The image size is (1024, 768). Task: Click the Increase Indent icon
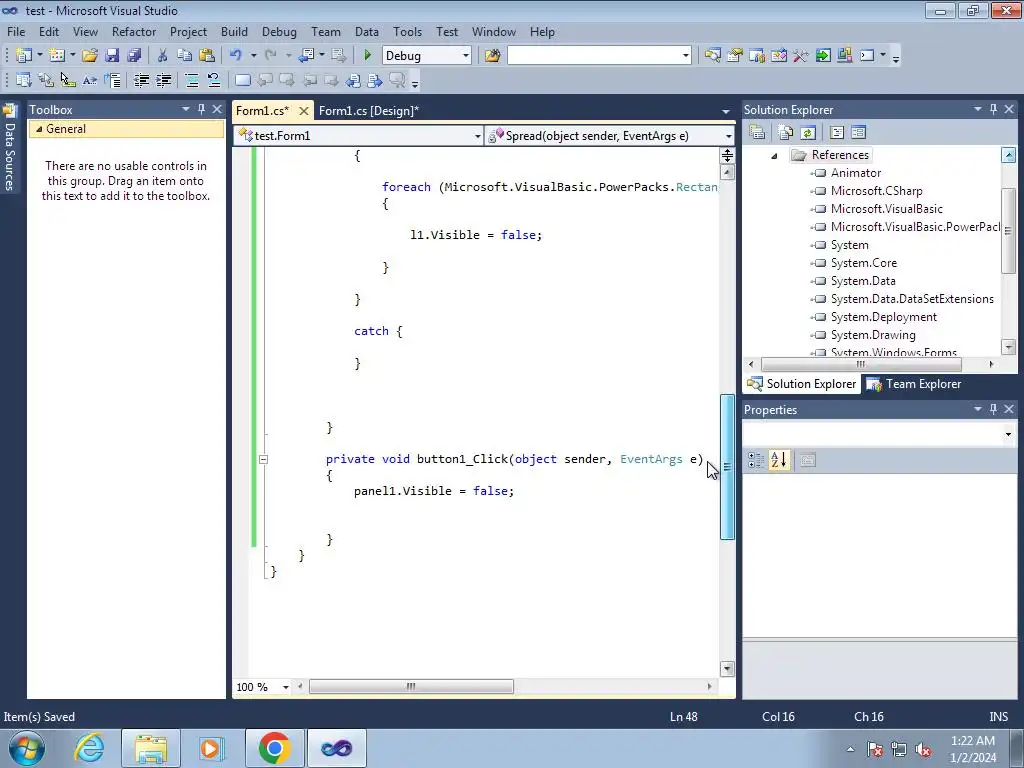[x=163, y=80]
